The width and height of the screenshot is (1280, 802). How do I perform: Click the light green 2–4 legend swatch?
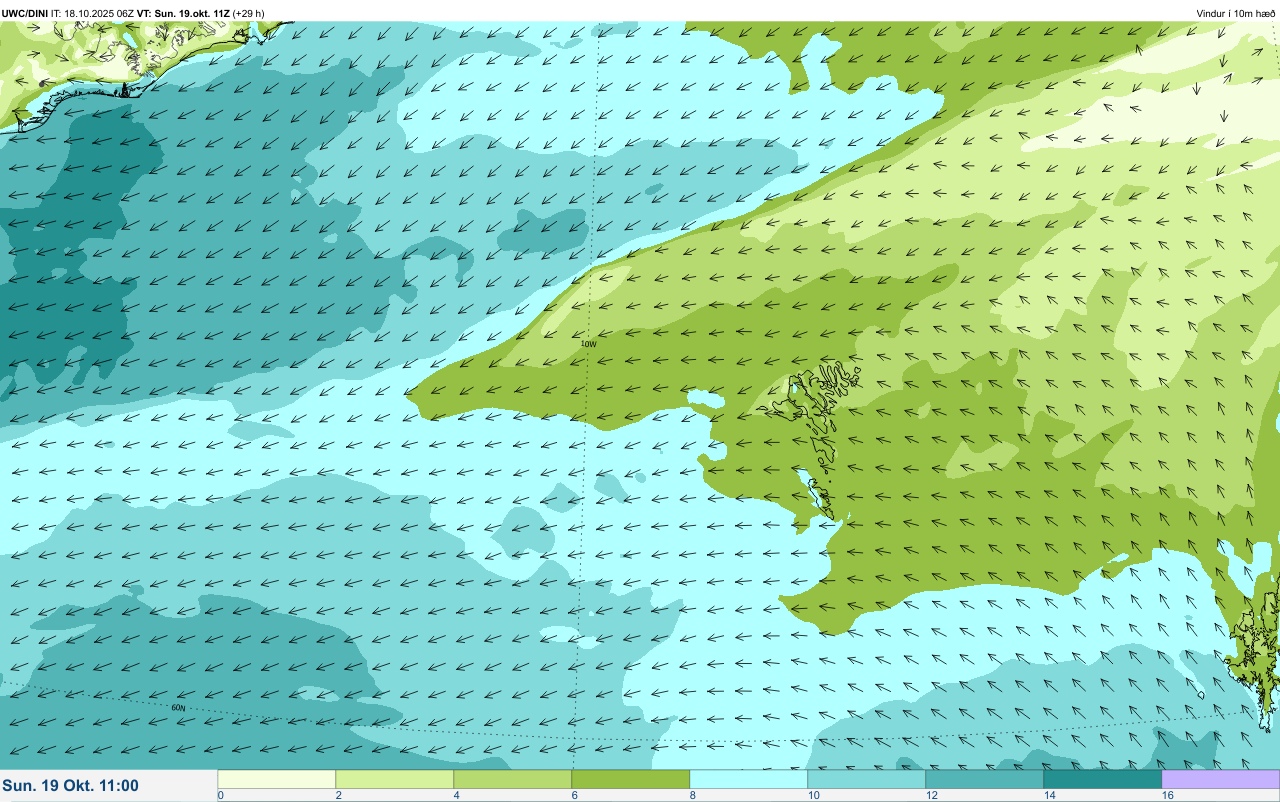395,778
